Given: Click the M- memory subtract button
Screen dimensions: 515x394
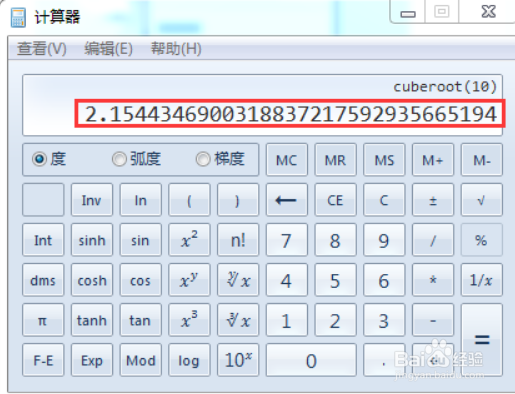Looking at the screenshot, I should pos(482,160).
